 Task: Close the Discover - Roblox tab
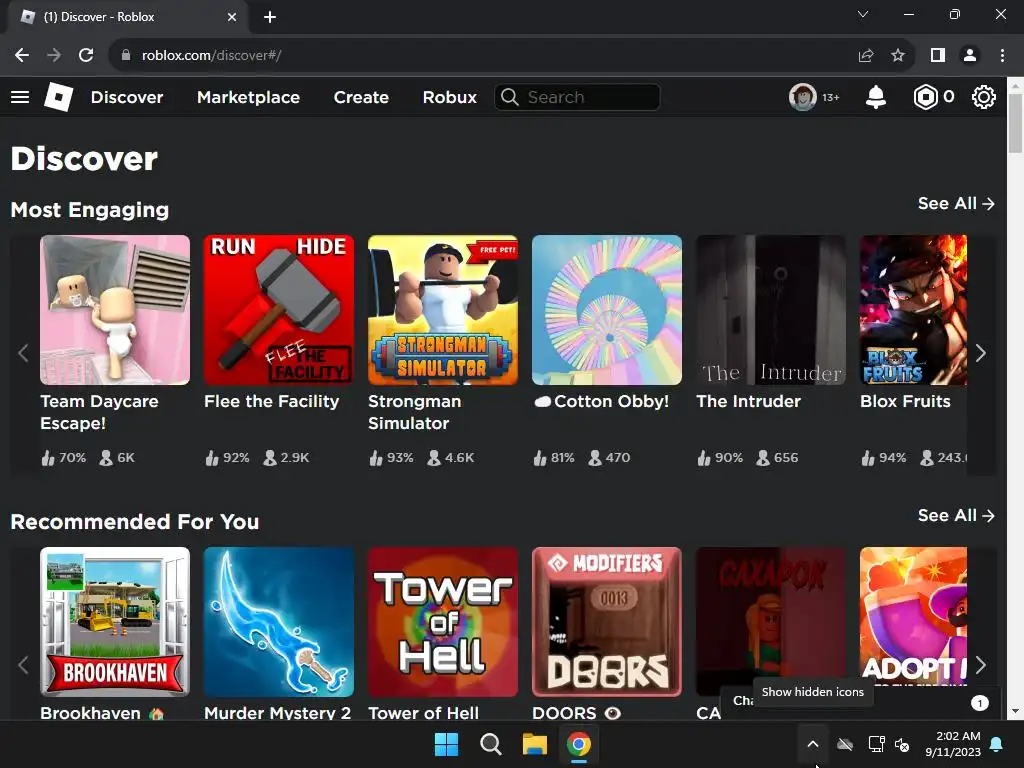tap(232, 17)
